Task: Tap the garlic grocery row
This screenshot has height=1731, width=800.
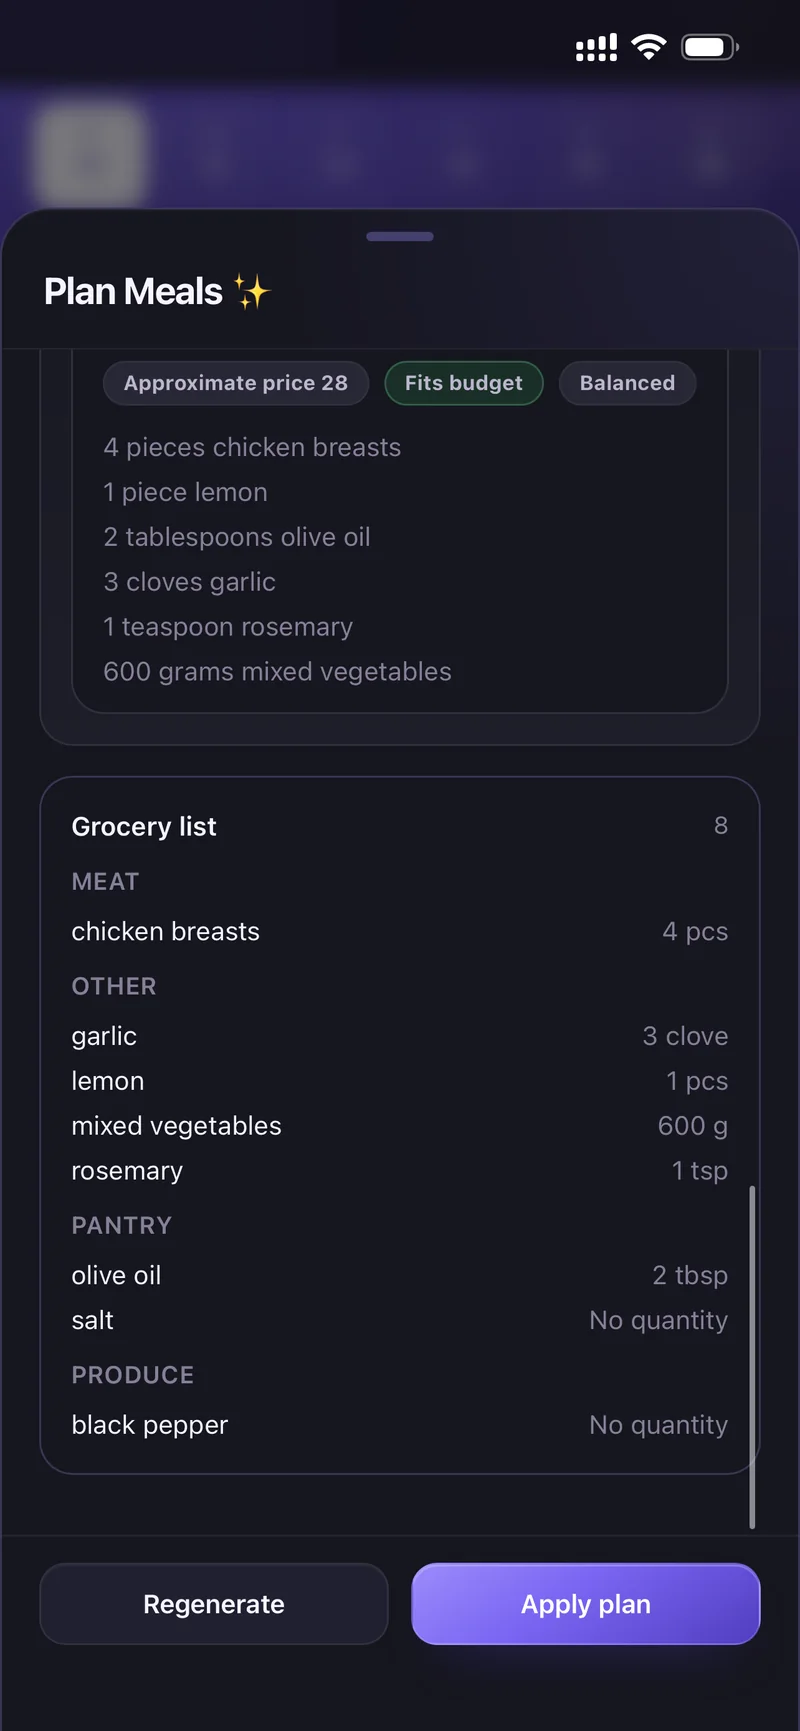Action: pyautogui.click(x=400, y=1036)
